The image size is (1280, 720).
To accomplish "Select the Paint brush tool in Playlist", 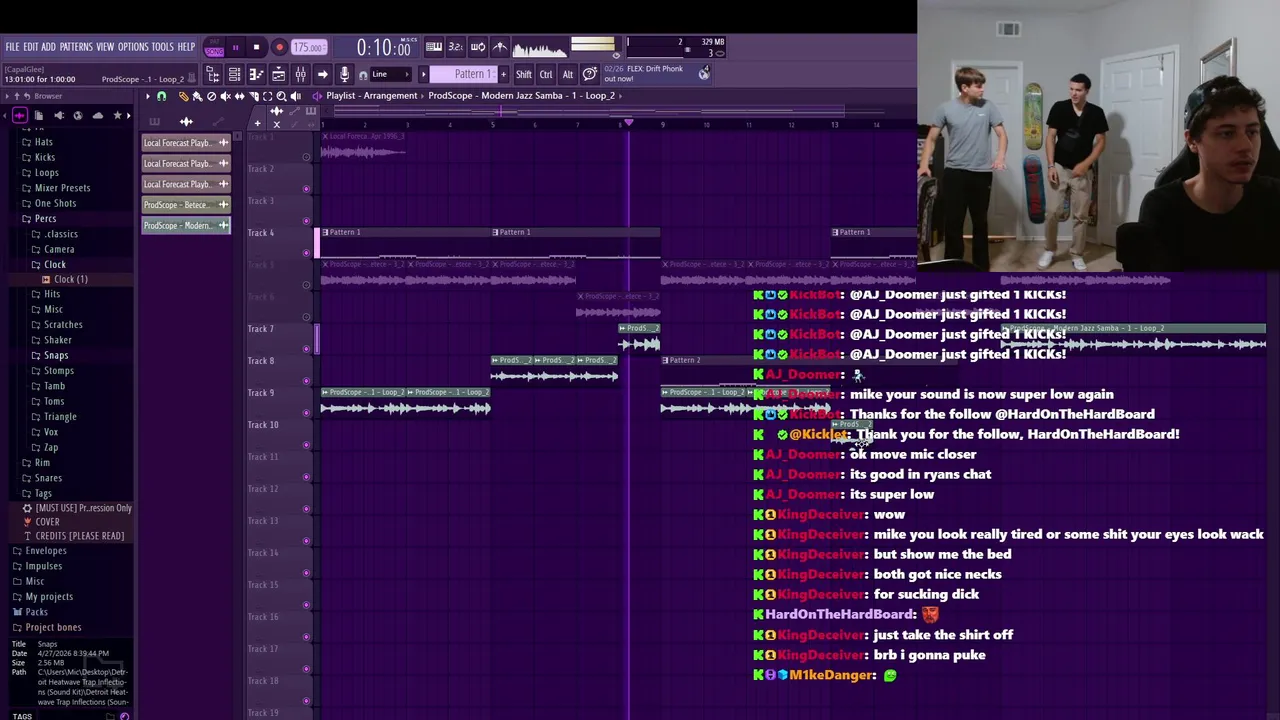I will coord(197,96).
